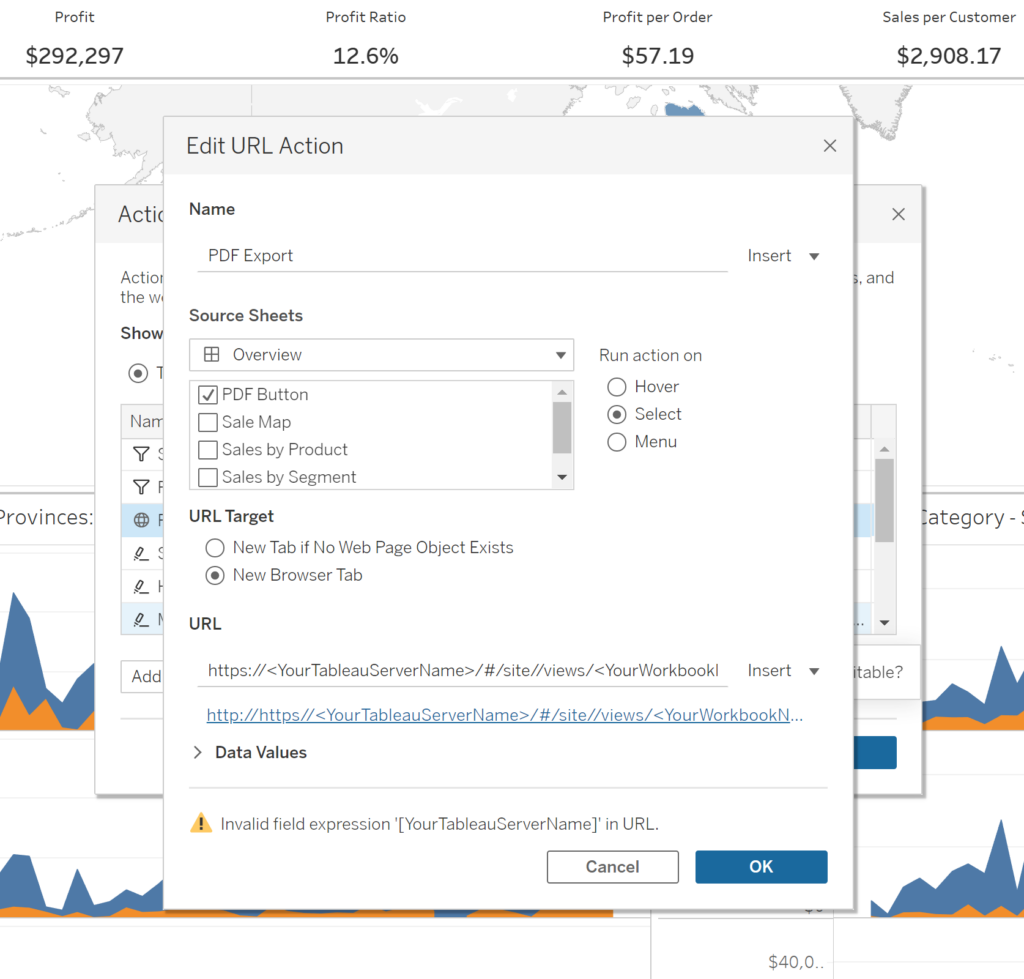This screenshot has width=1024, height=979.
Task: Click the warning triangle beside the invalid field message
Action: [199, 822]
